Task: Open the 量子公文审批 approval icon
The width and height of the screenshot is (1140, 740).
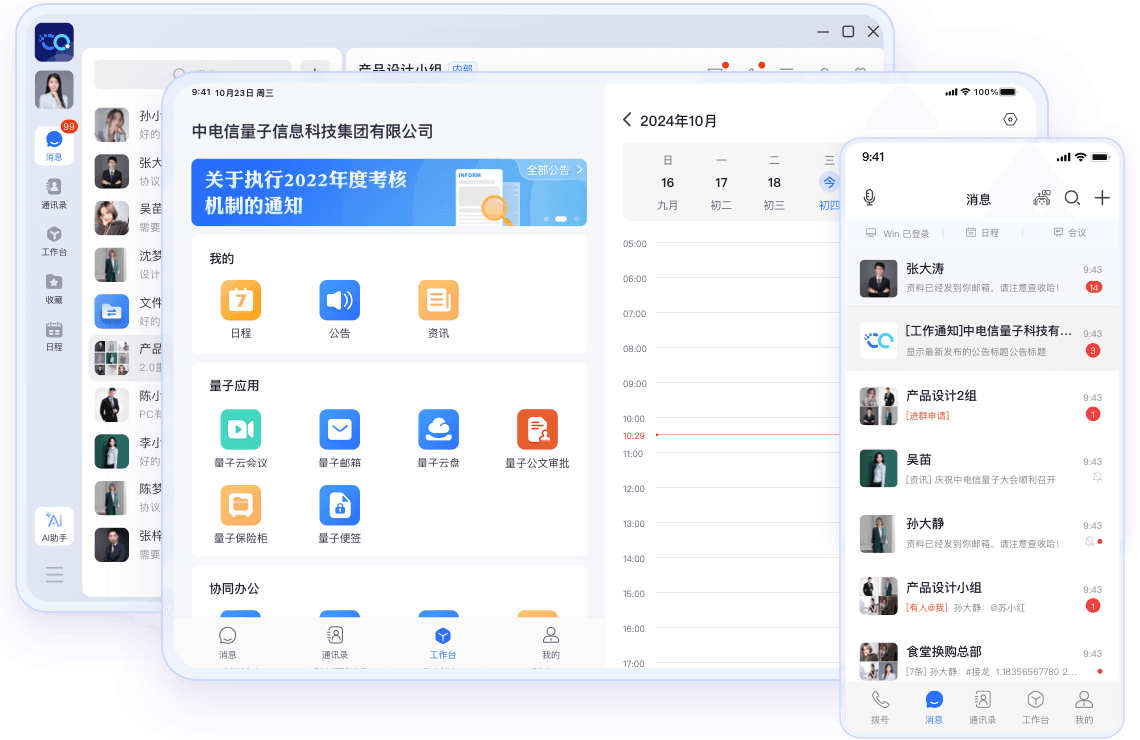Action: point(537,429)
